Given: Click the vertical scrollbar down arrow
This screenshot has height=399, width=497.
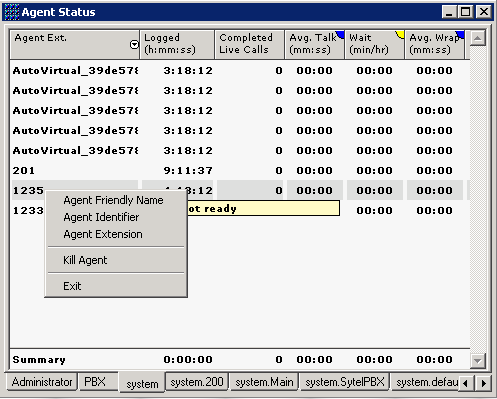Looking at the screenshot, I should (477, 361).
